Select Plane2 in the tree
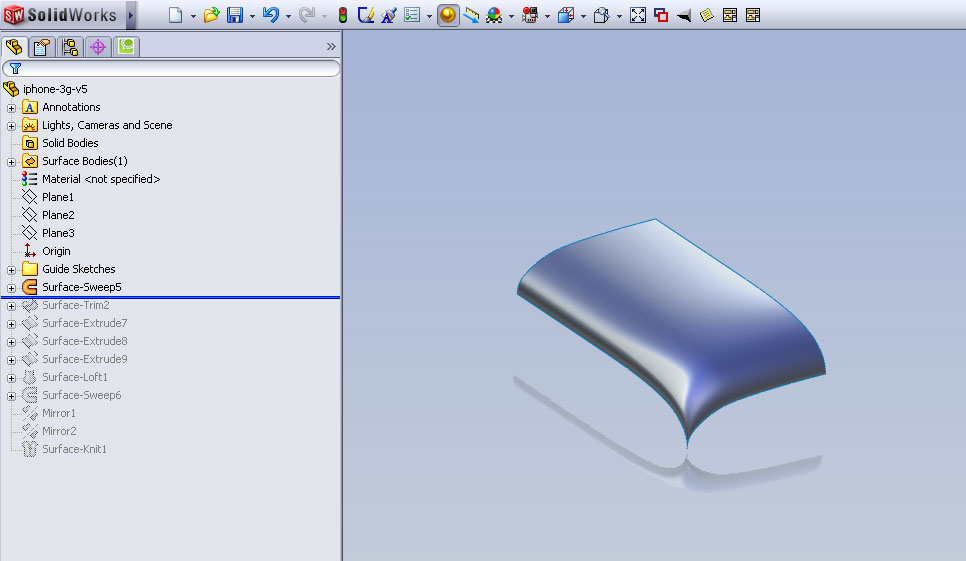This screenshot has height=561, width=966. [58, 215]
